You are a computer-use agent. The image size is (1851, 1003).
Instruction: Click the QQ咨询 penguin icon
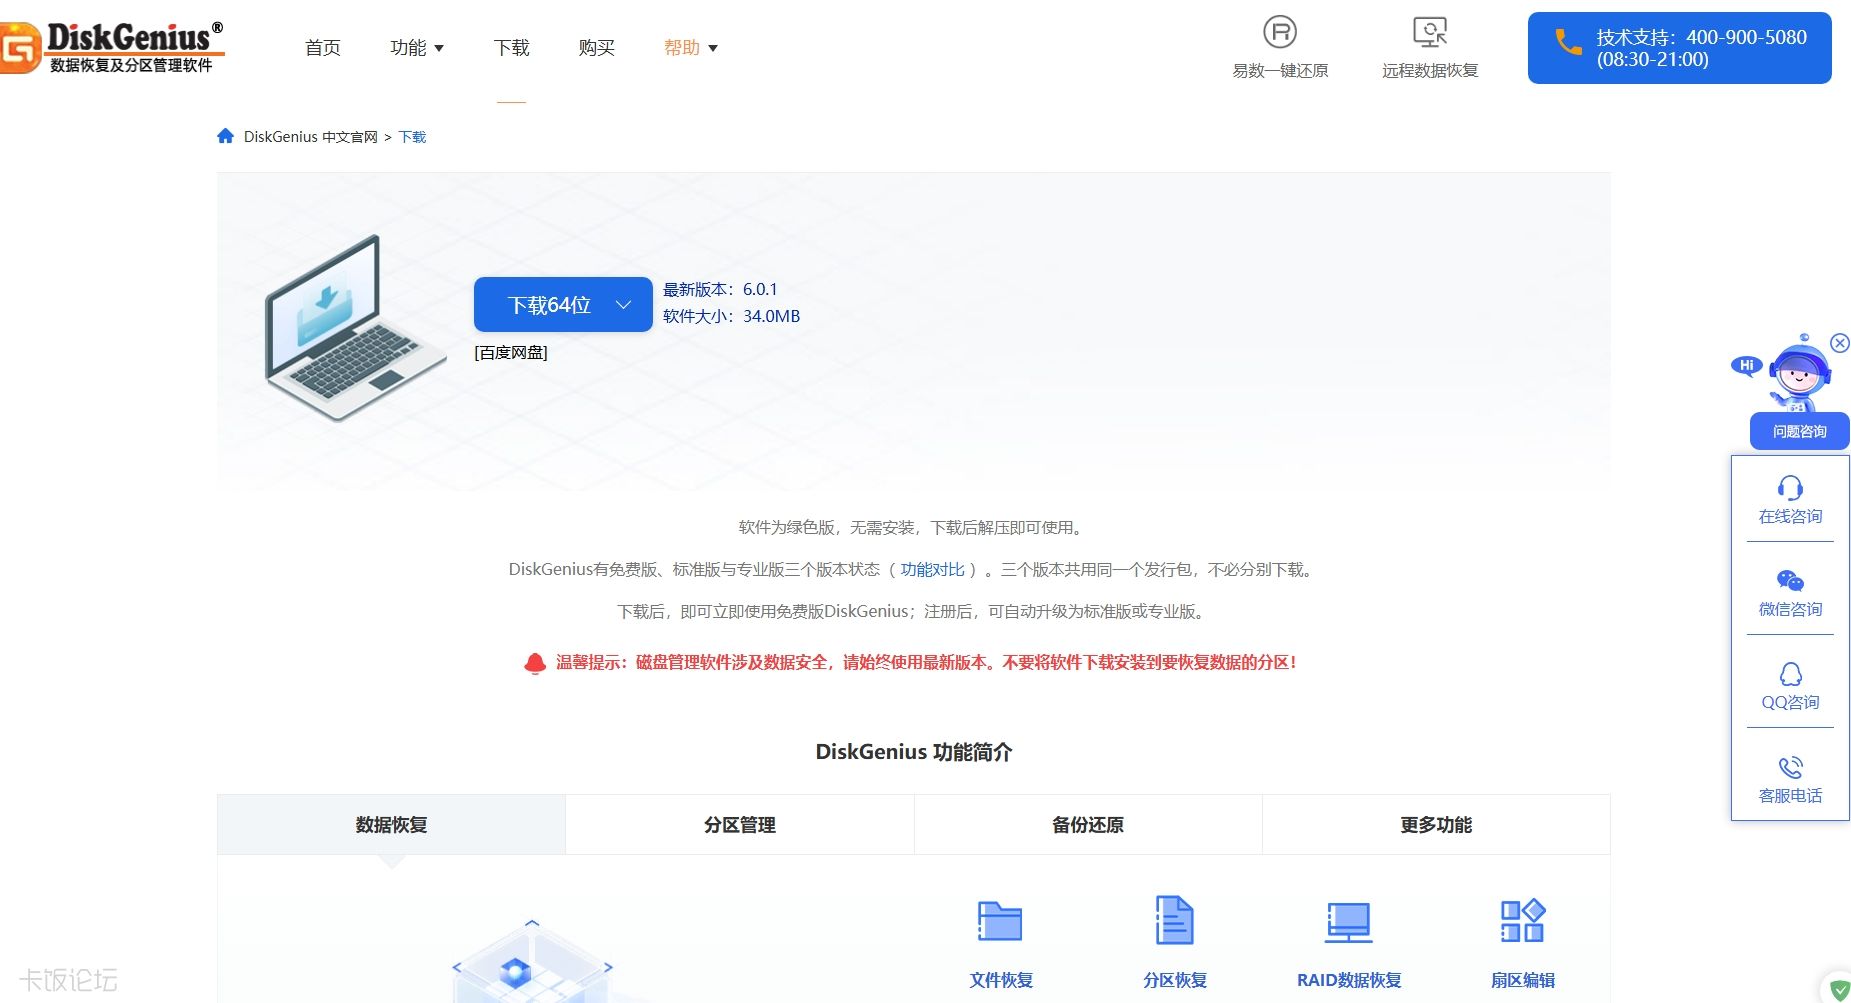tap(1790, 673)
